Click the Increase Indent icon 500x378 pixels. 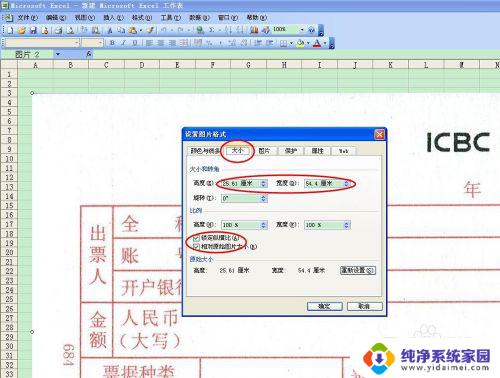pyautogui.click(x=269, y=43)
